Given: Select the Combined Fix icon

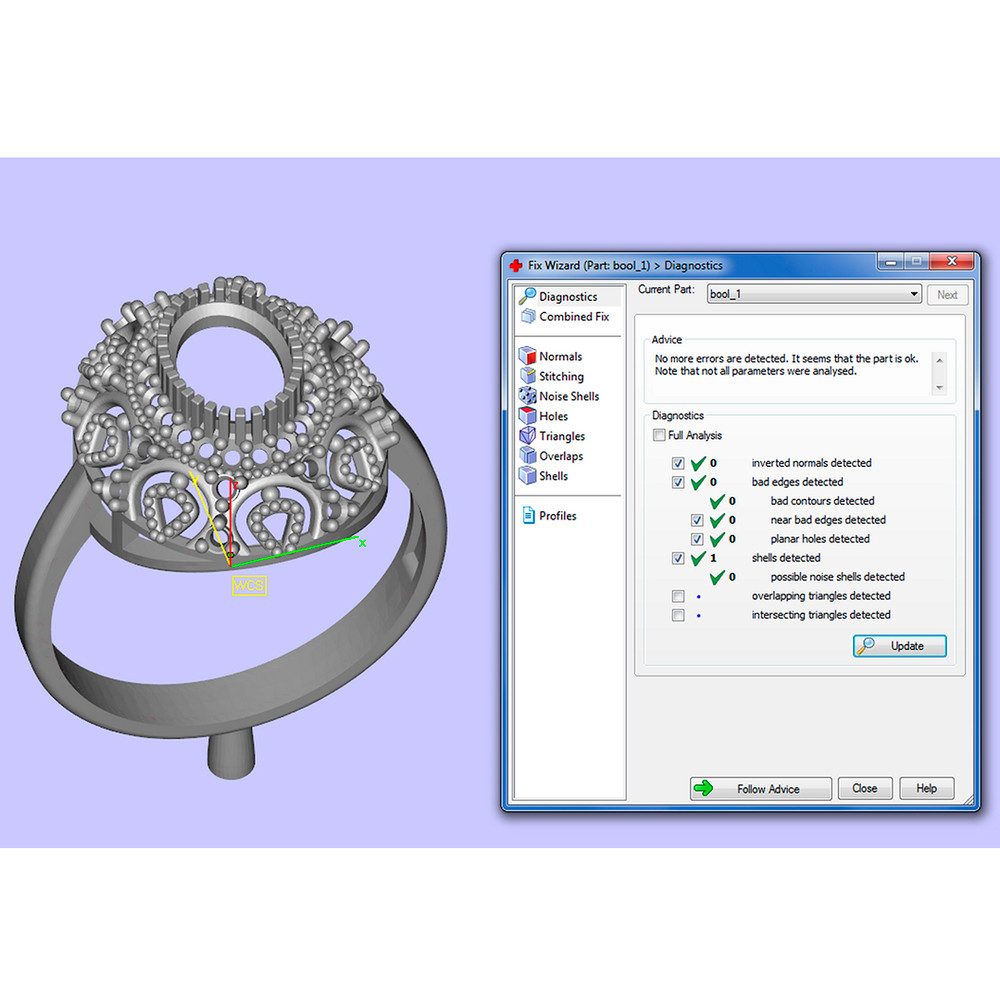Looking at the screenshot, I should [x=527, y=316].
